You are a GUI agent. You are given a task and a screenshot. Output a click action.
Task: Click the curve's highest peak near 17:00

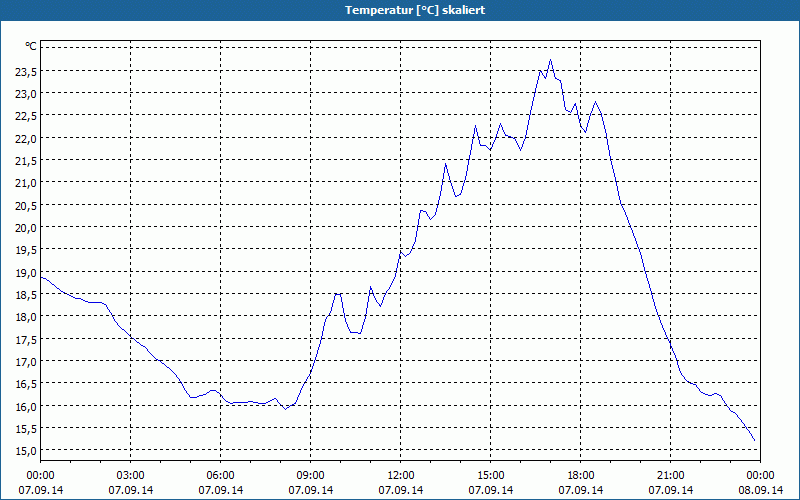[551, 60]
